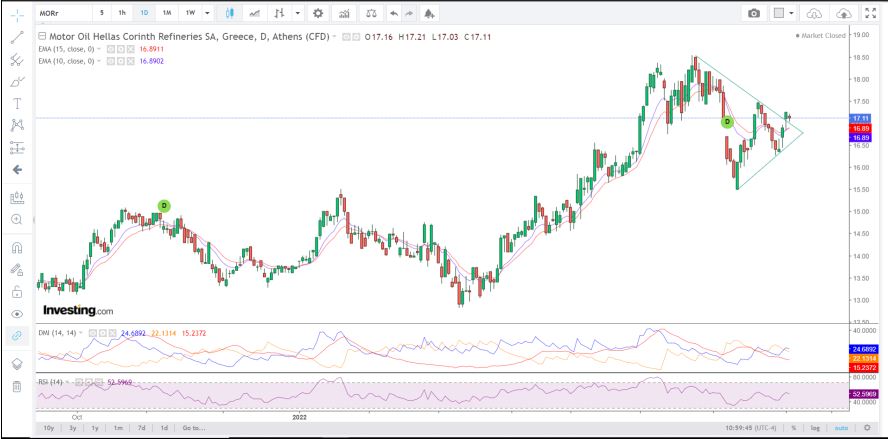Take a chart snapshot with camera icon
This screenshot has width=888, height=439.
(x=753, y=14)
